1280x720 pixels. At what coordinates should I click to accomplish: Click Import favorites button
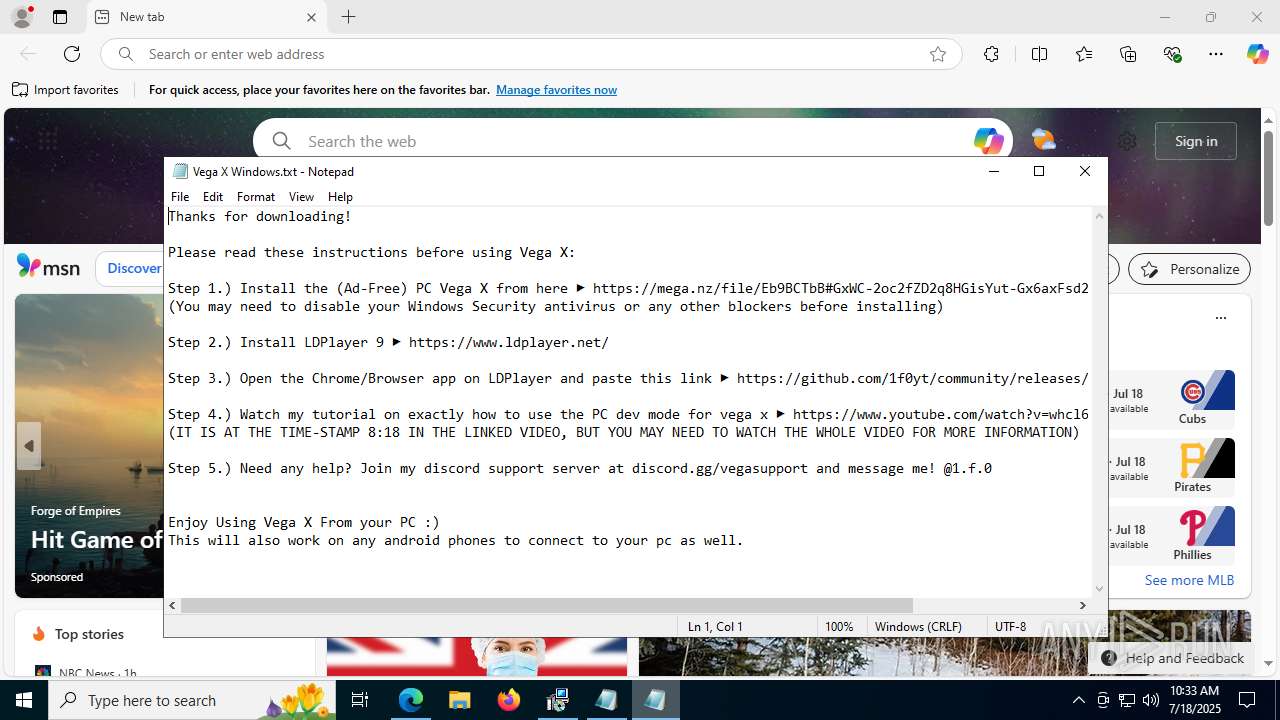click(x=65, y=90)
